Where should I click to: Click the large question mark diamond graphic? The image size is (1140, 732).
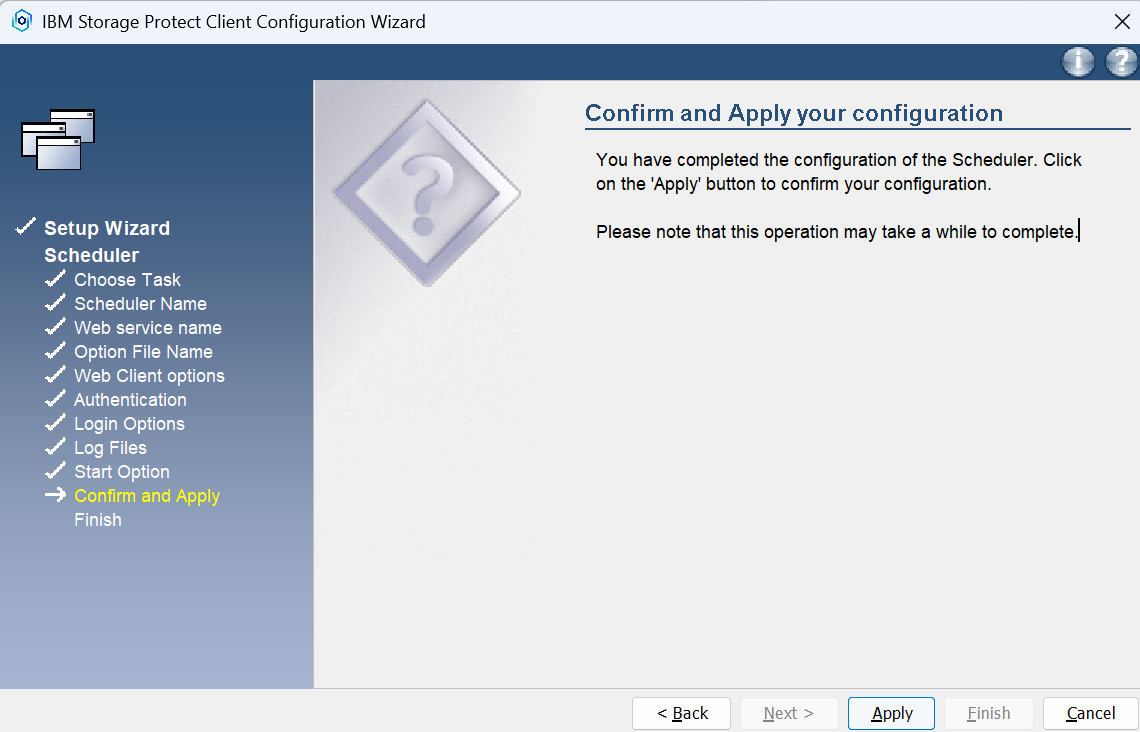pos(426,192)
